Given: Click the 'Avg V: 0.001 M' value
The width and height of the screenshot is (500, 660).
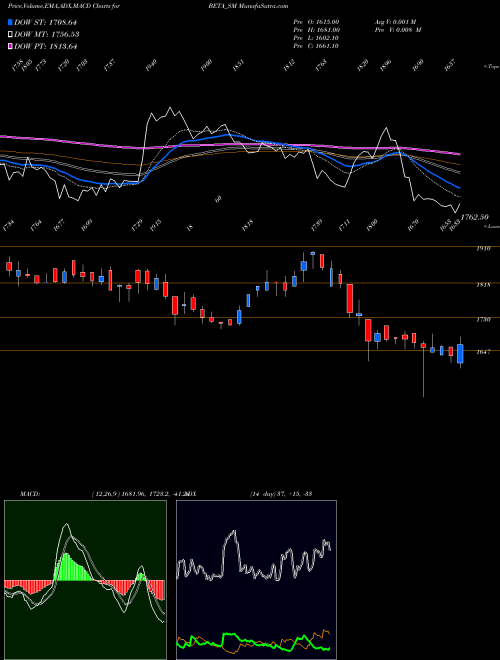Looking at the screenshot, I should (396, 22).
